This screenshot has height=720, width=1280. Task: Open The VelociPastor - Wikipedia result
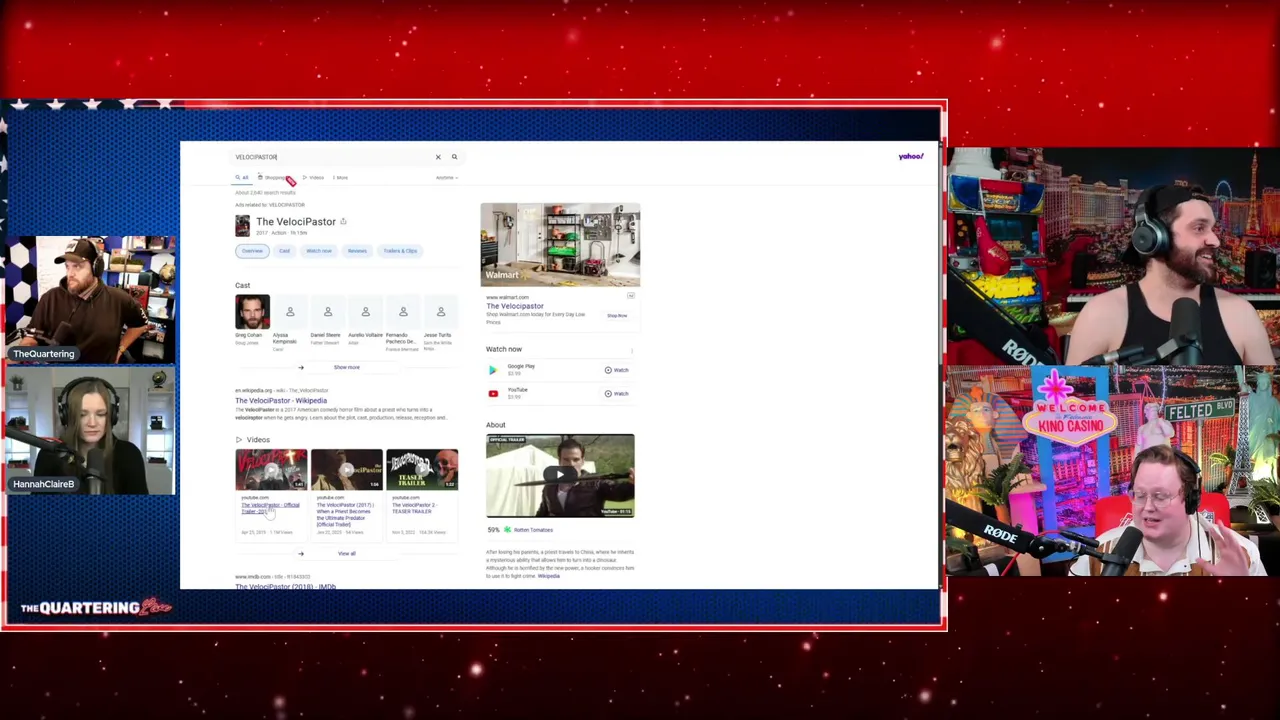coord(281,401)
